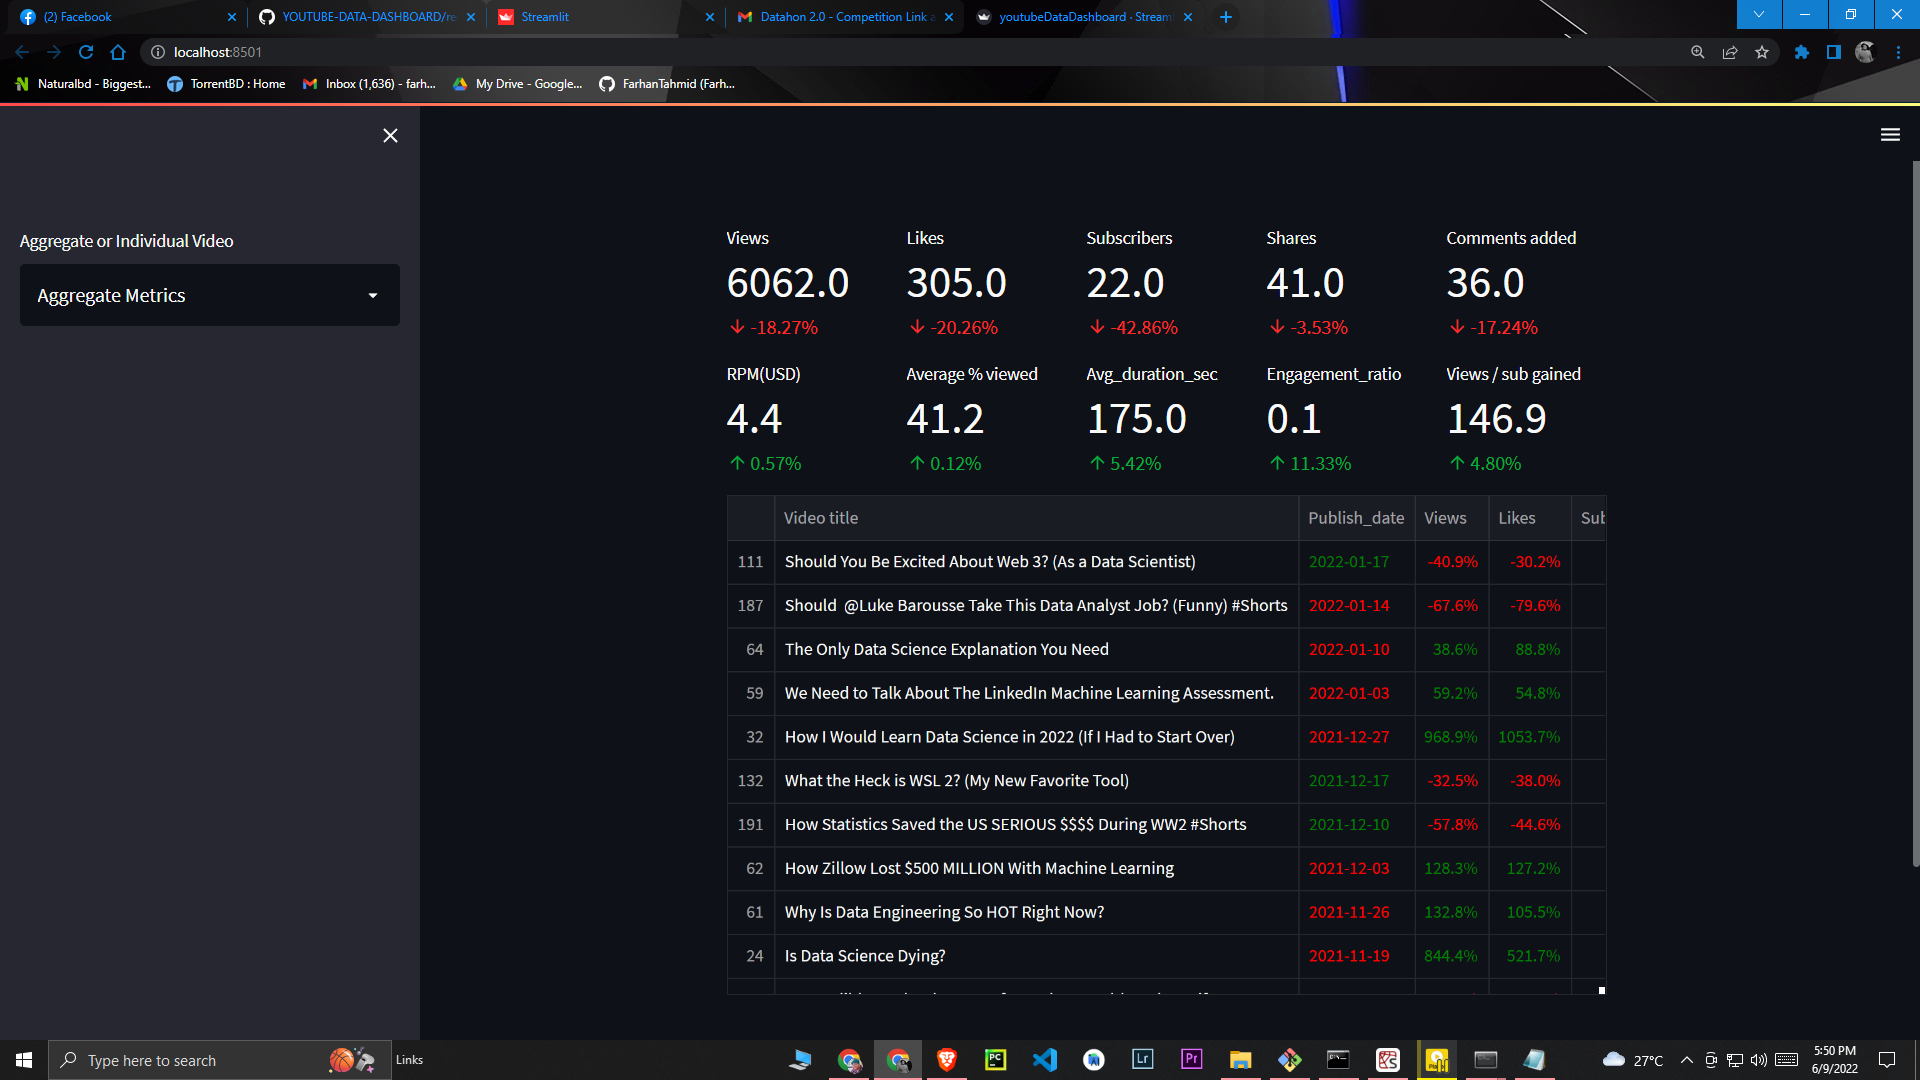
Task: Open the Inbox bookmark
Action: (369, 84)
